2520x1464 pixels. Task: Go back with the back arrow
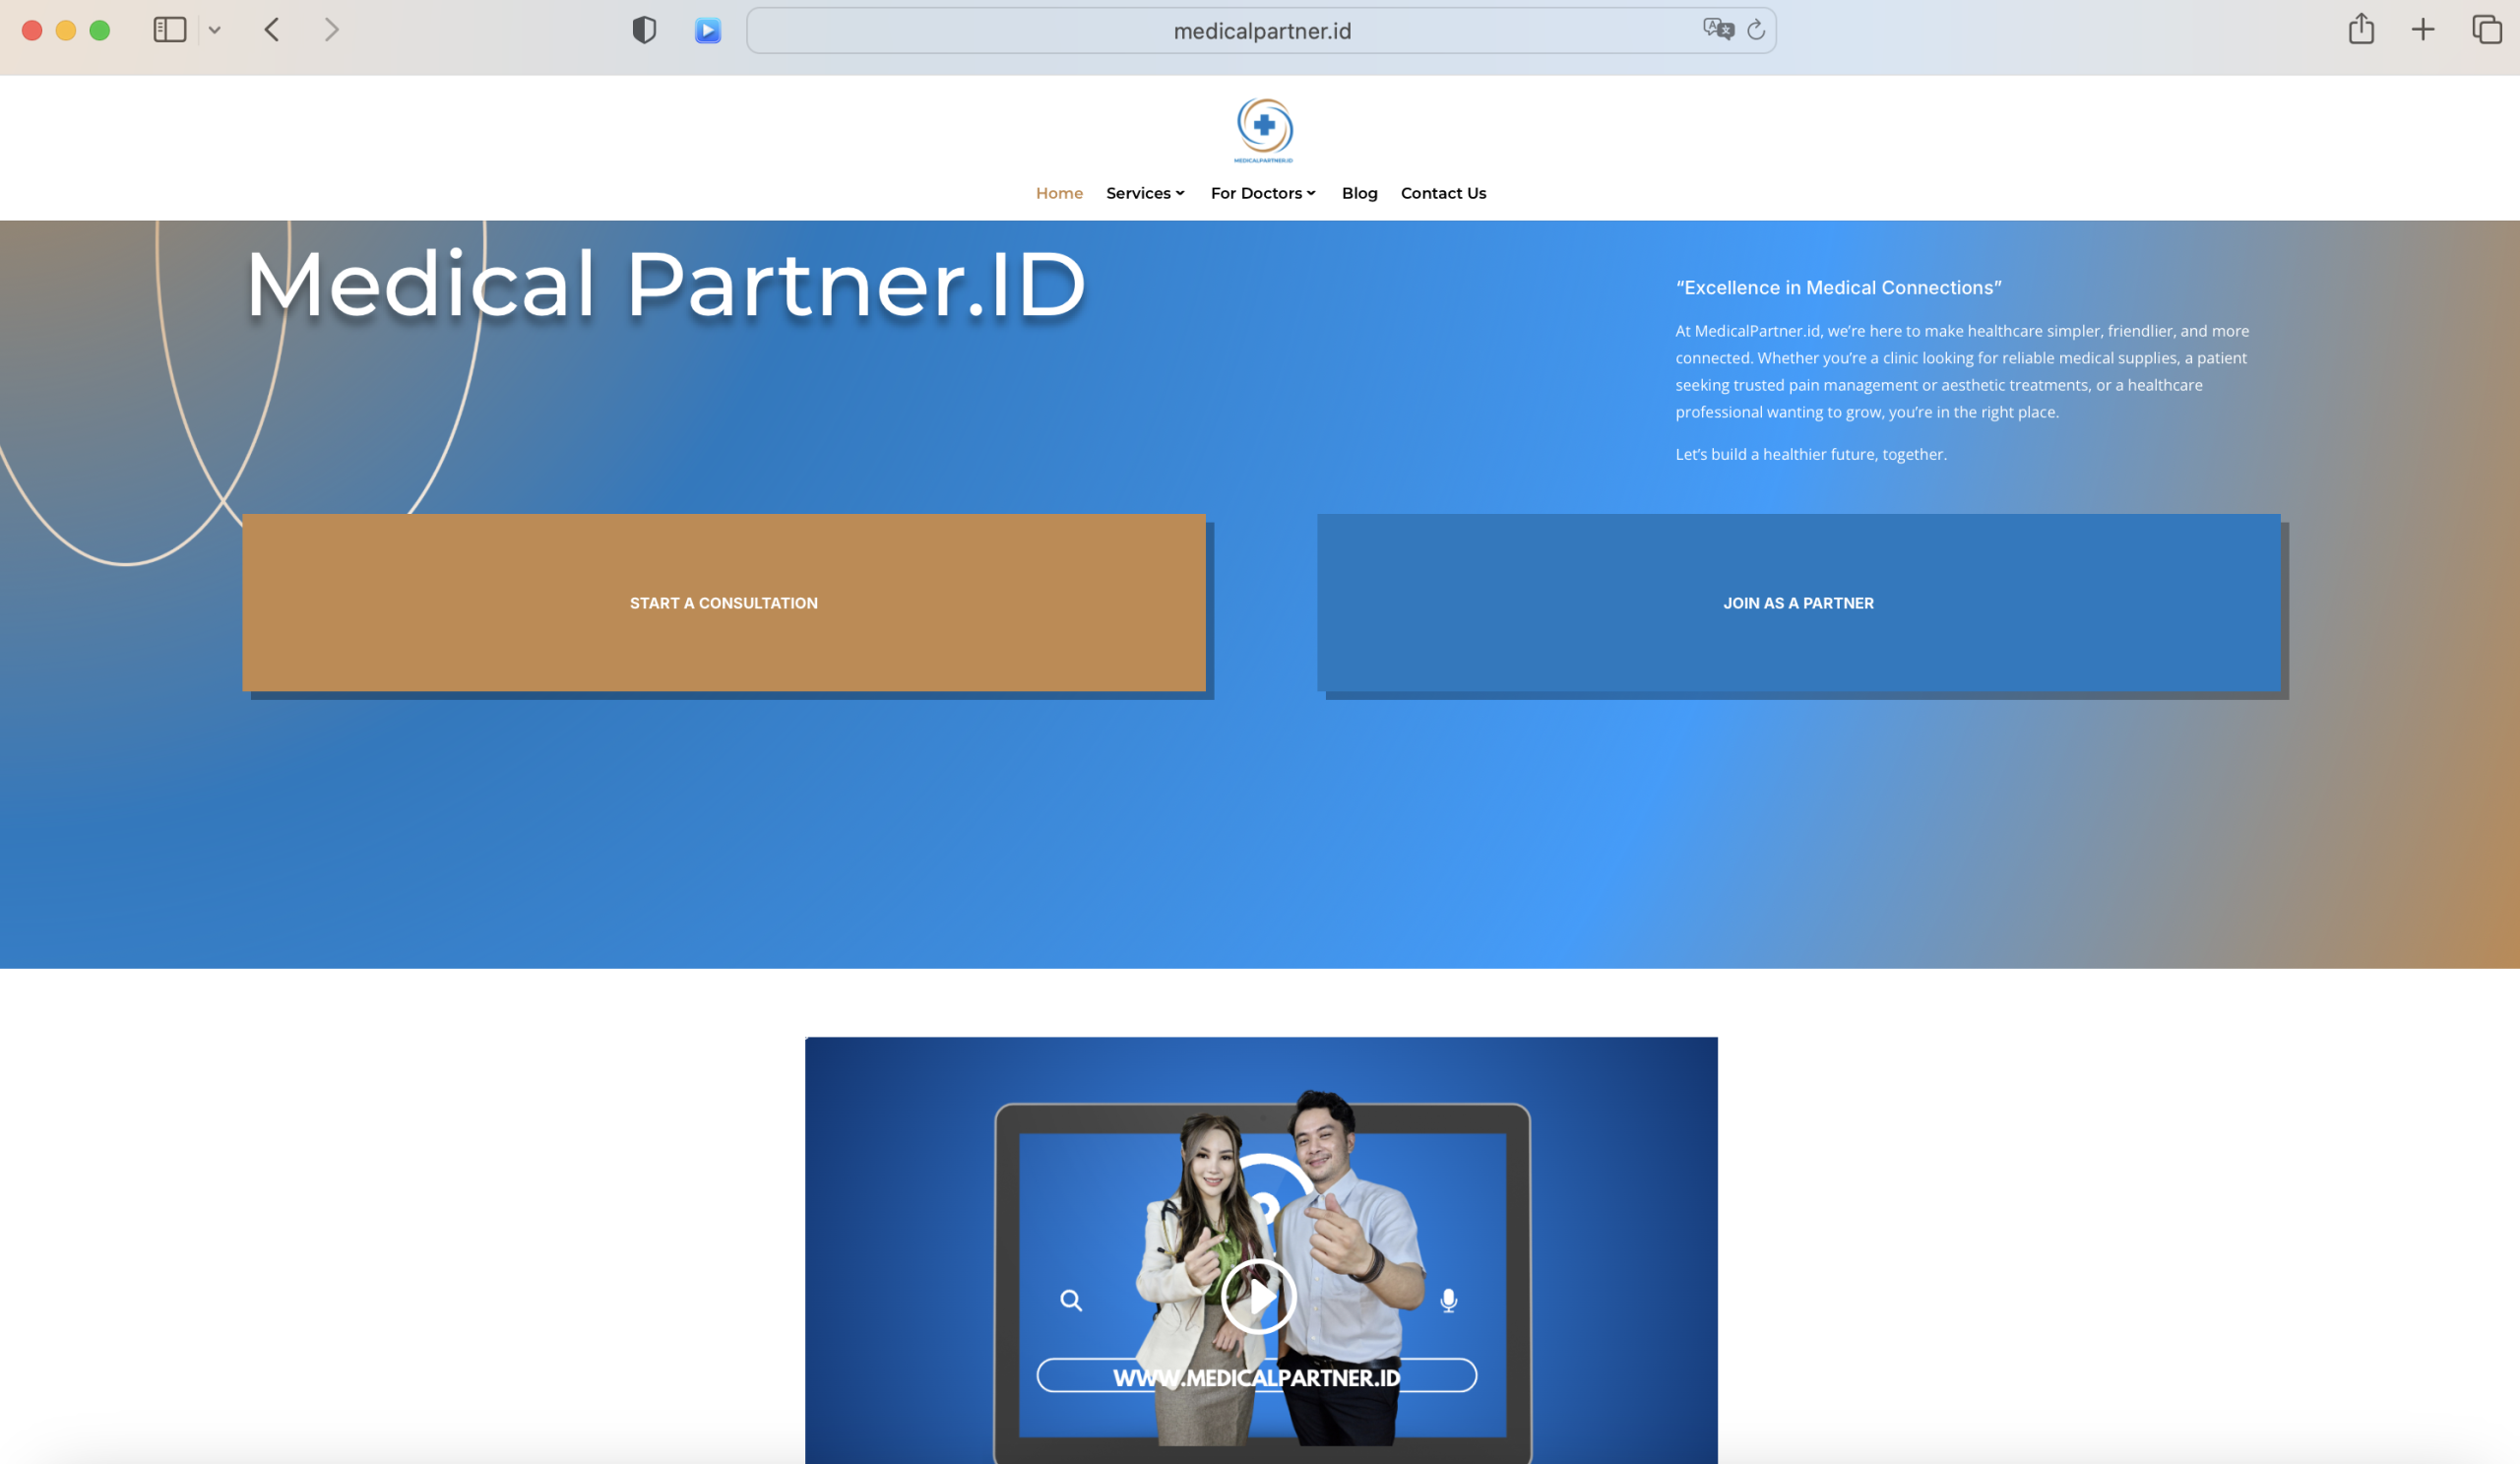click(x=272, y=30)
